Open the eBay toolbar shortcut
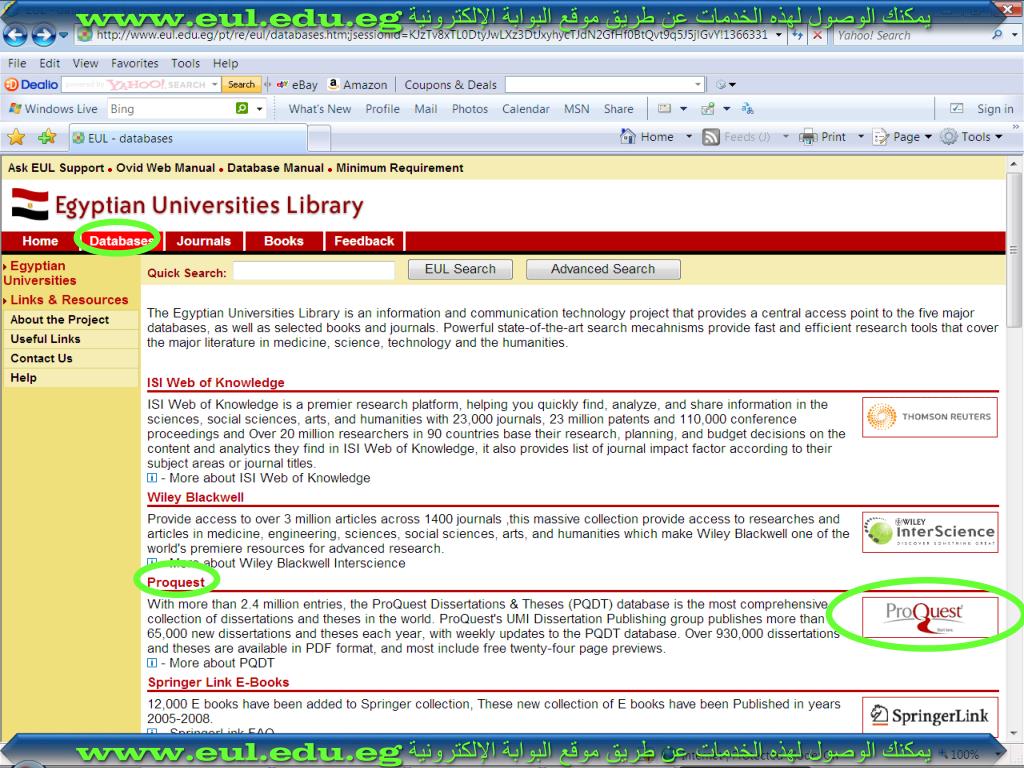Viewport: 1024px width, 768px height. coord(297,85)
